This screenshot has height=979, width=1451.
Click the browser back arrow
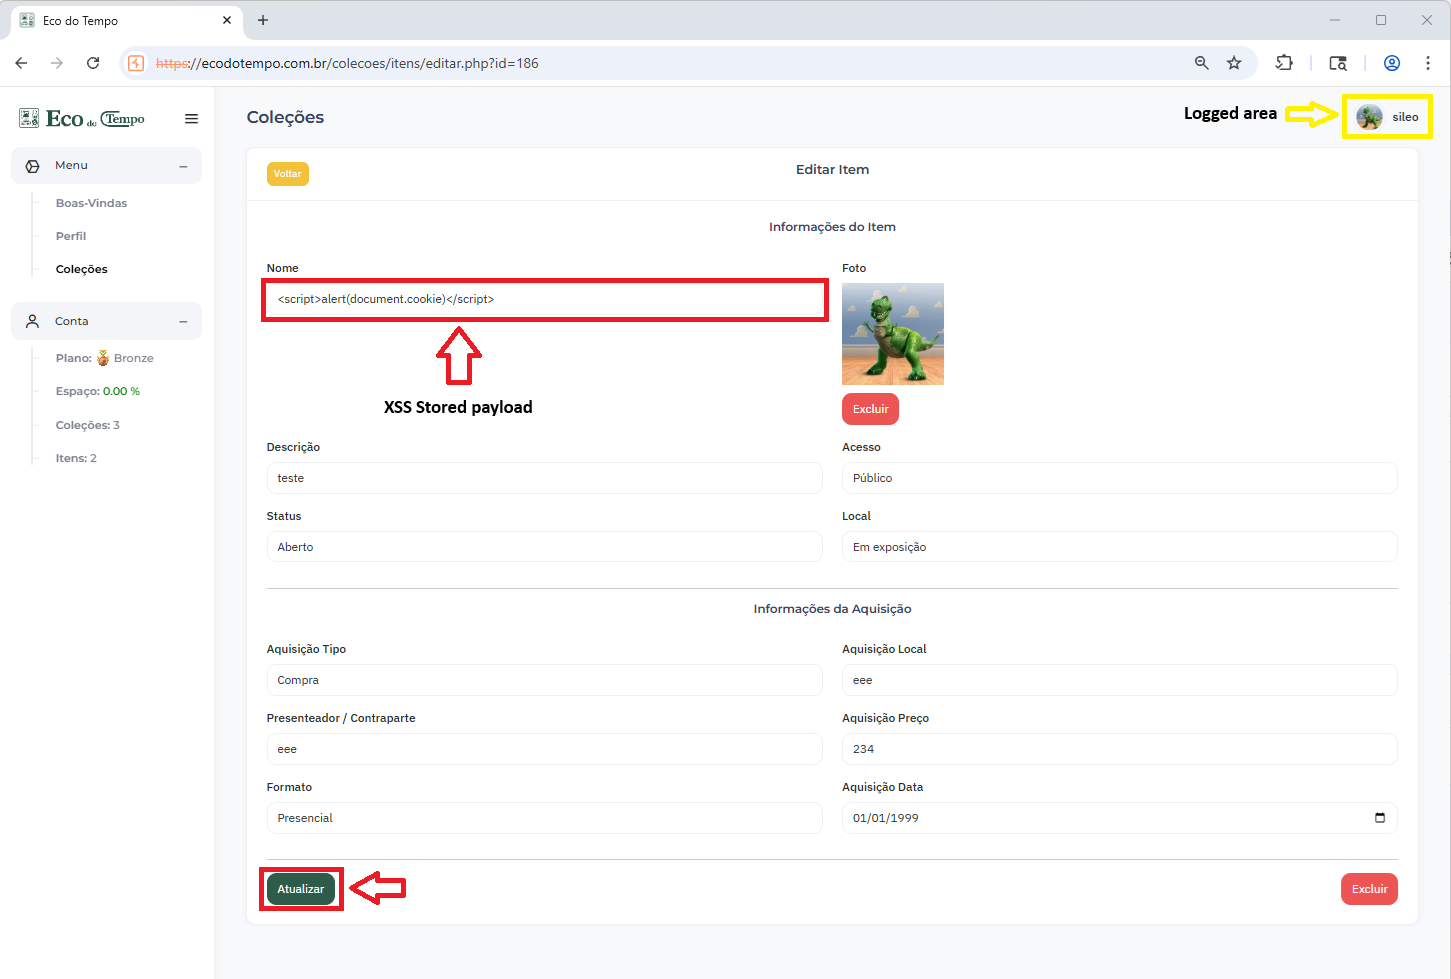pos(21,63)
